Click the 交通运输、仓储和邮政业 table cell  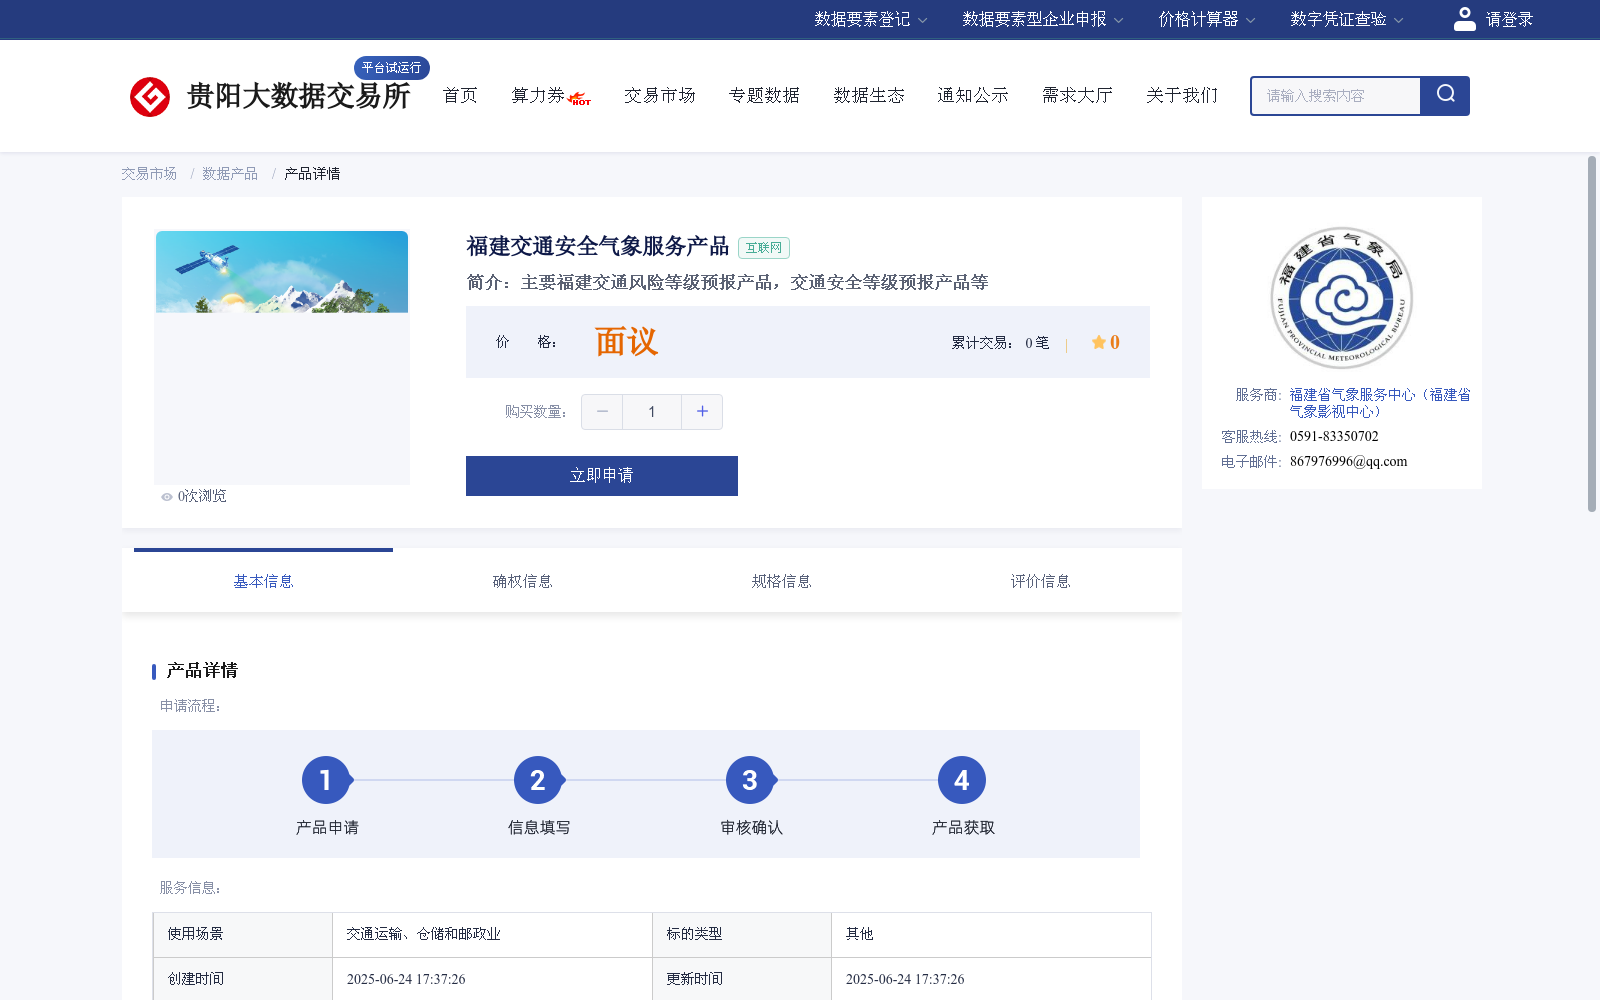492,934
